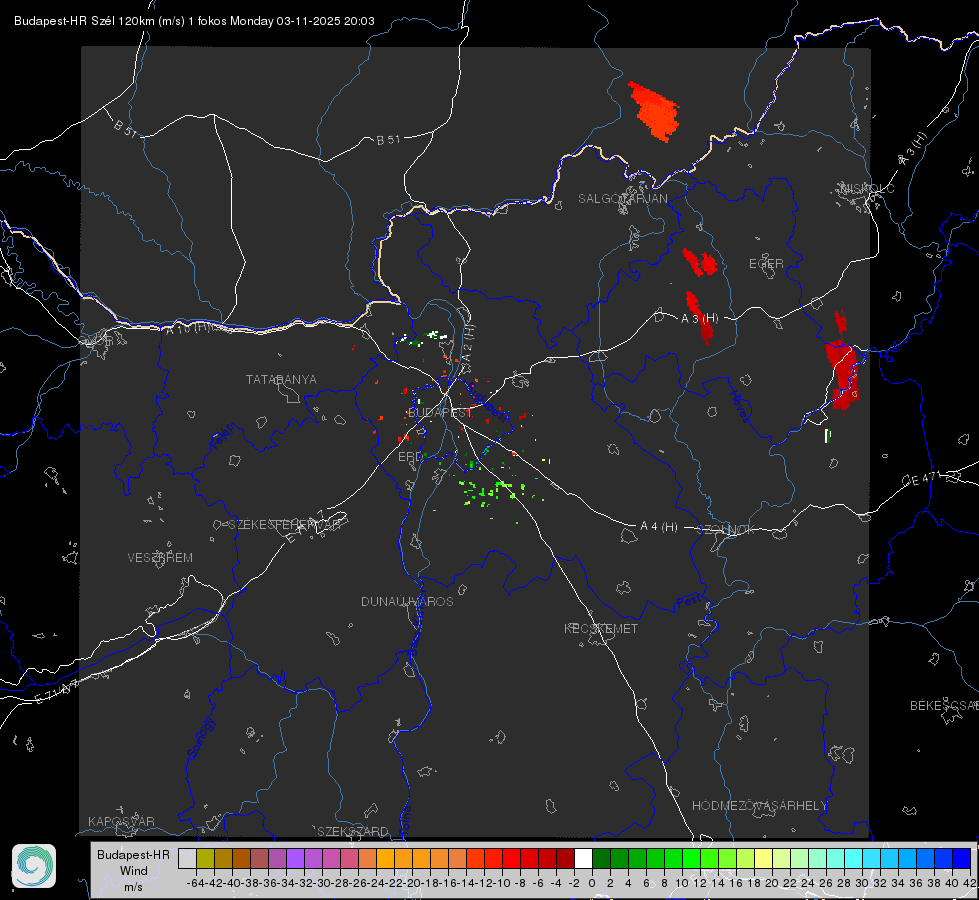This screenshot has height=900, width=979.
Task: Click legend scale value '-64'
Action: point(195,883)
